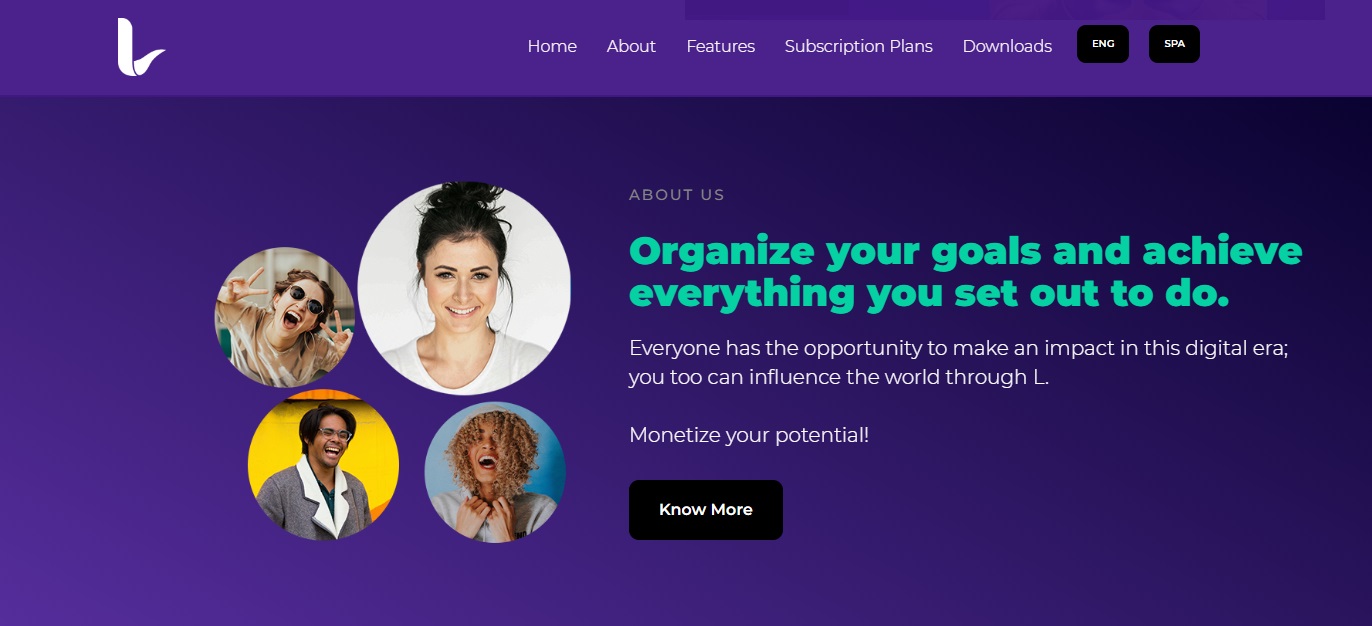
Task: Click the heading line 'Organize your goals and achieve'
Action: (965, 250)
